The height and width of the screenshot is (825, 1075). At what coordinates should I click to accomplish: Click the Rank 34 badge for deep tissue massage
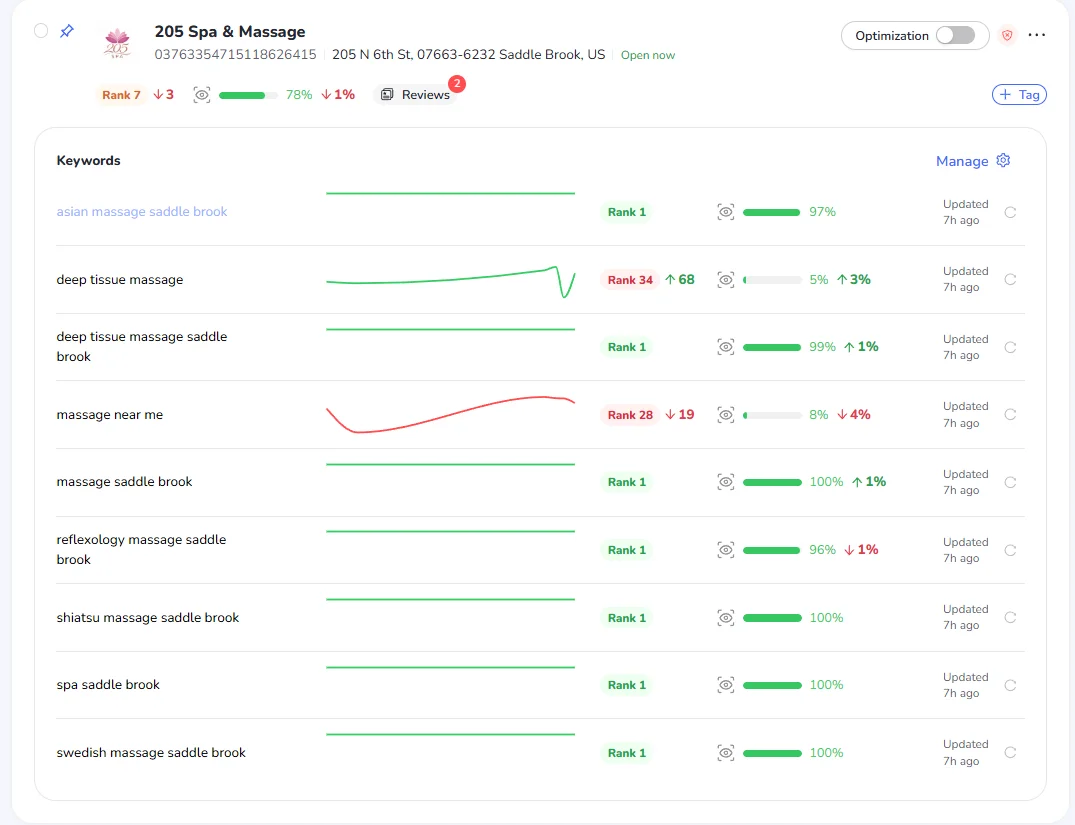point(630,280)
